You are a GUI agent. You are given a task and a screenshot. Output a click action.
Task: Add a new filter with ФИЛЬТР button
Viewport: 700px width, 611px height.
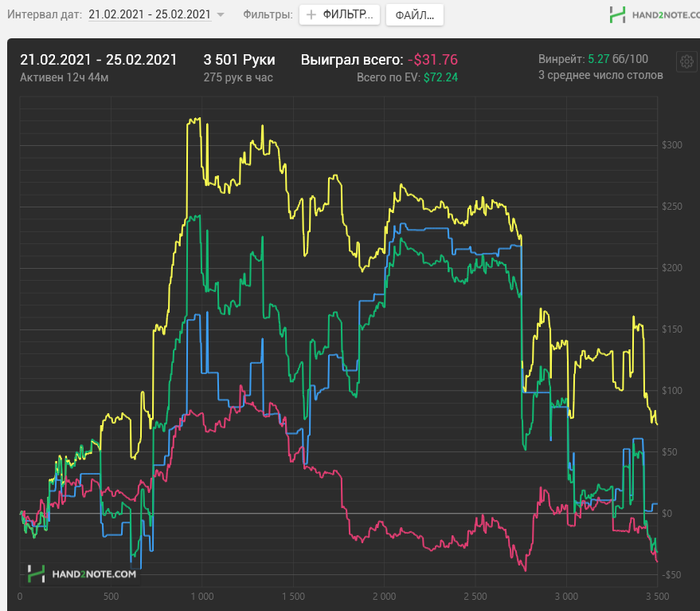(x=339, y=15)
